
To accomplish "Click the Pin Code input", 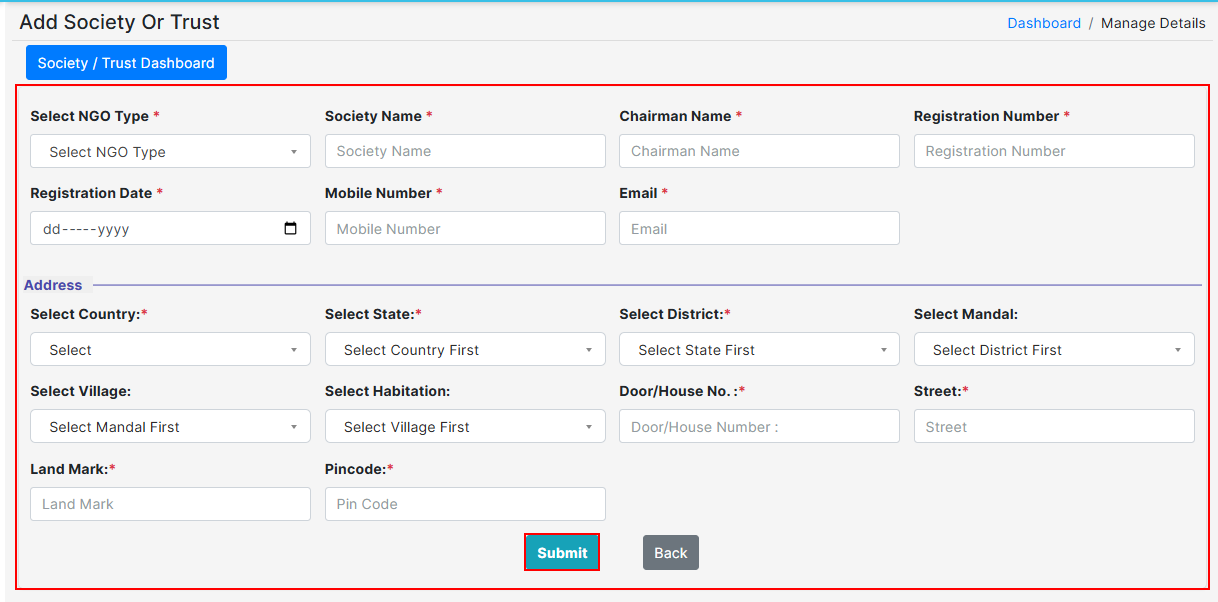I will 465,504.
